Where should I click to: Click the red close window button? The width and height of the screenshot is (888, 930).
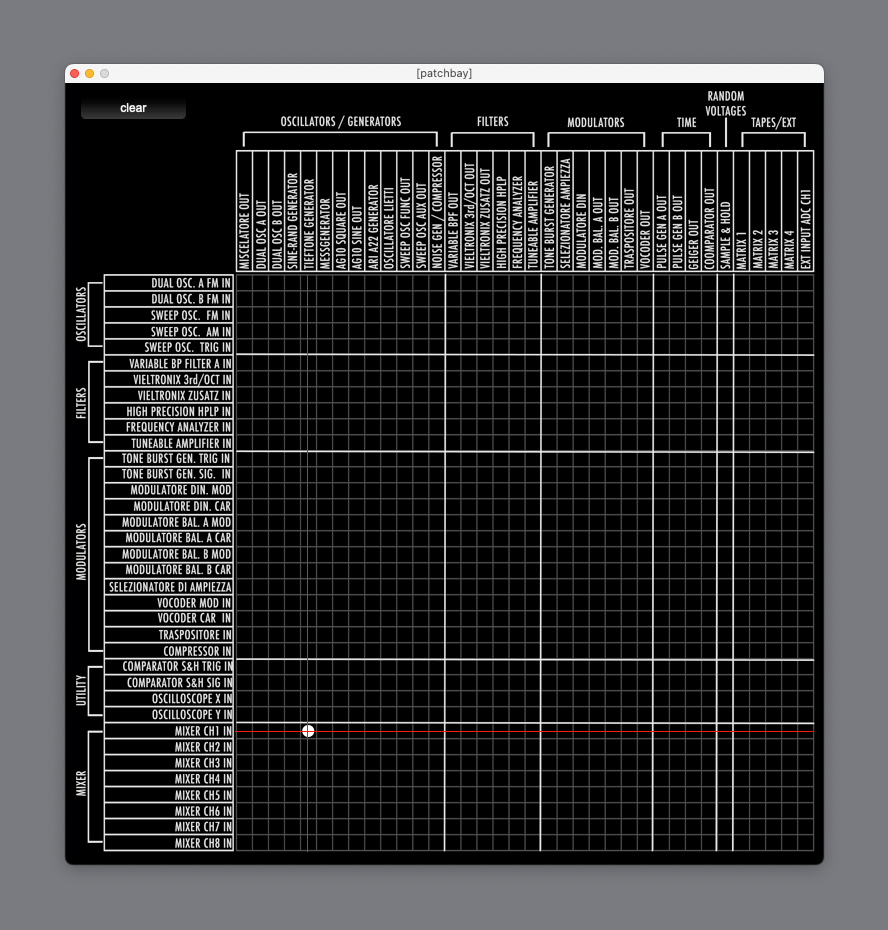point(74,74)
